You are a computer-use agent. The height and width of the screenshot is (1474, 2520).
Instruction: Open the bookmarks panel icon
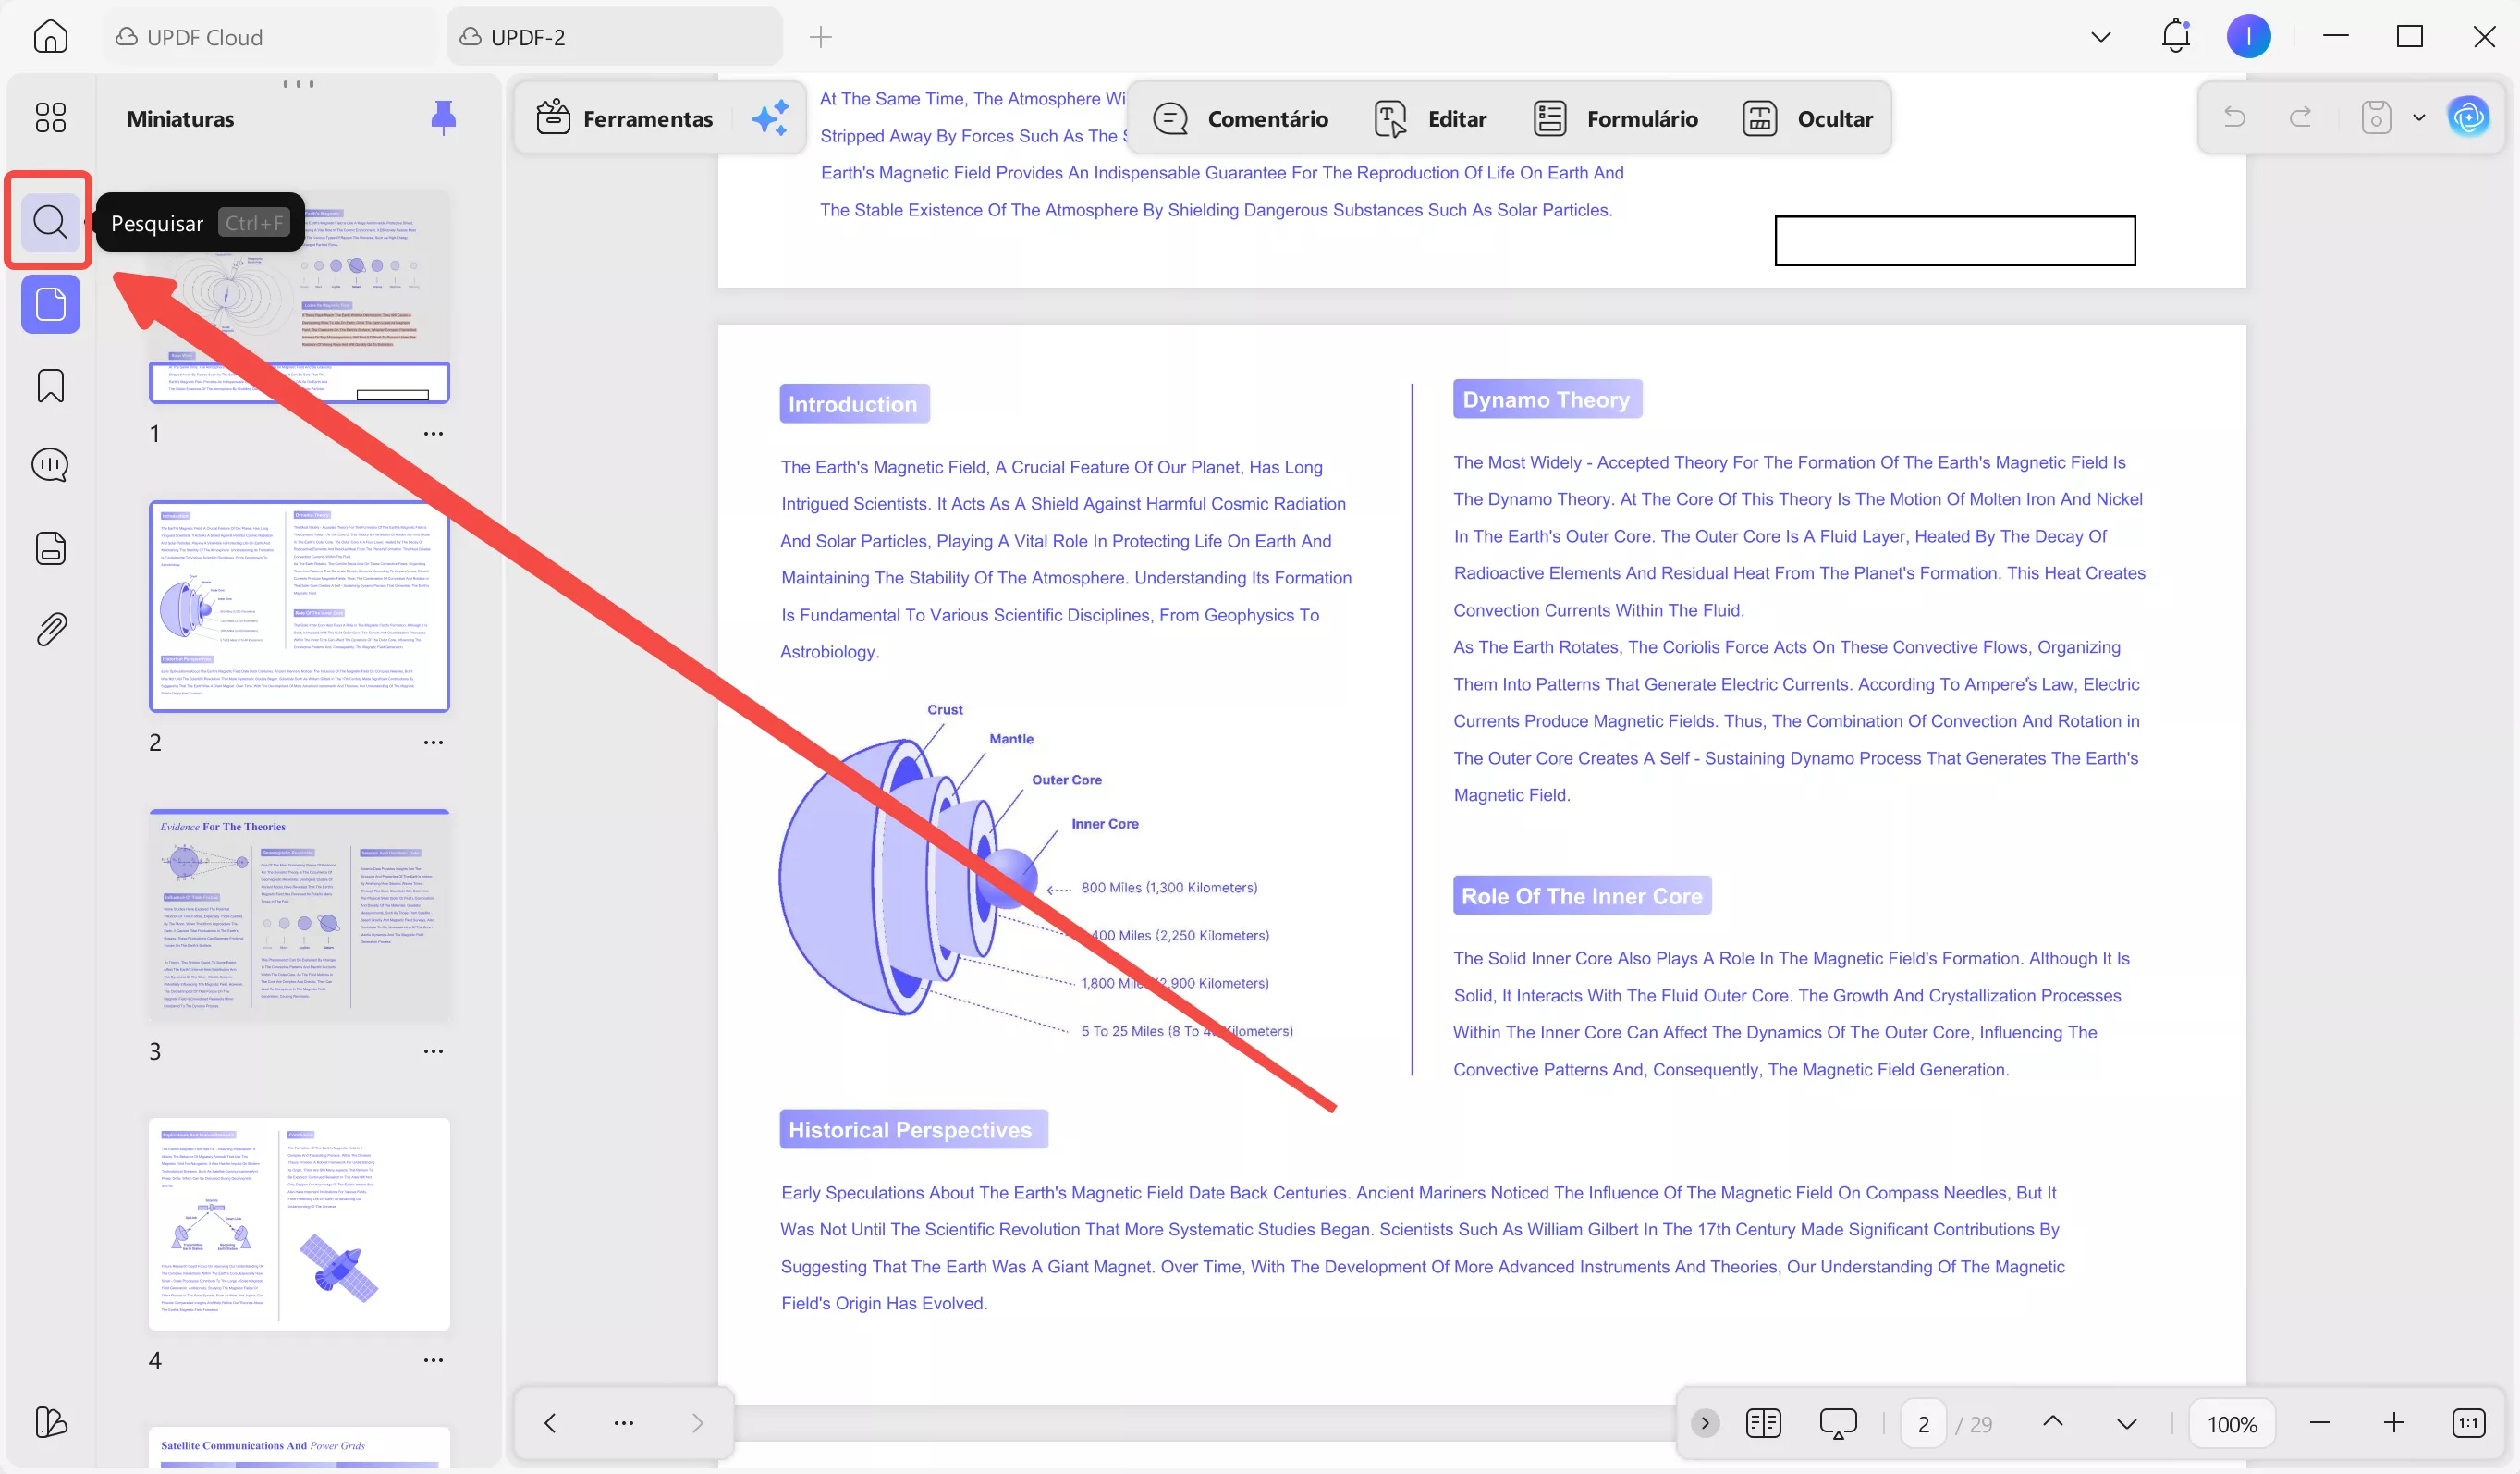(50, 386)
